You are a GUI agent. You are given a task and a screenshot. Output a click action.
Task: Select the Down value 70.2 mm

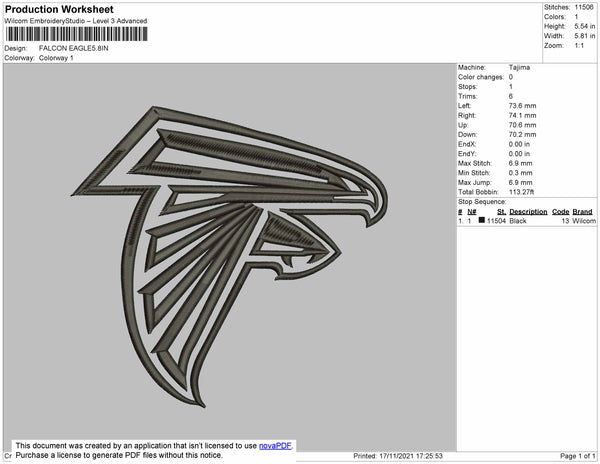(x=522, y=135)
